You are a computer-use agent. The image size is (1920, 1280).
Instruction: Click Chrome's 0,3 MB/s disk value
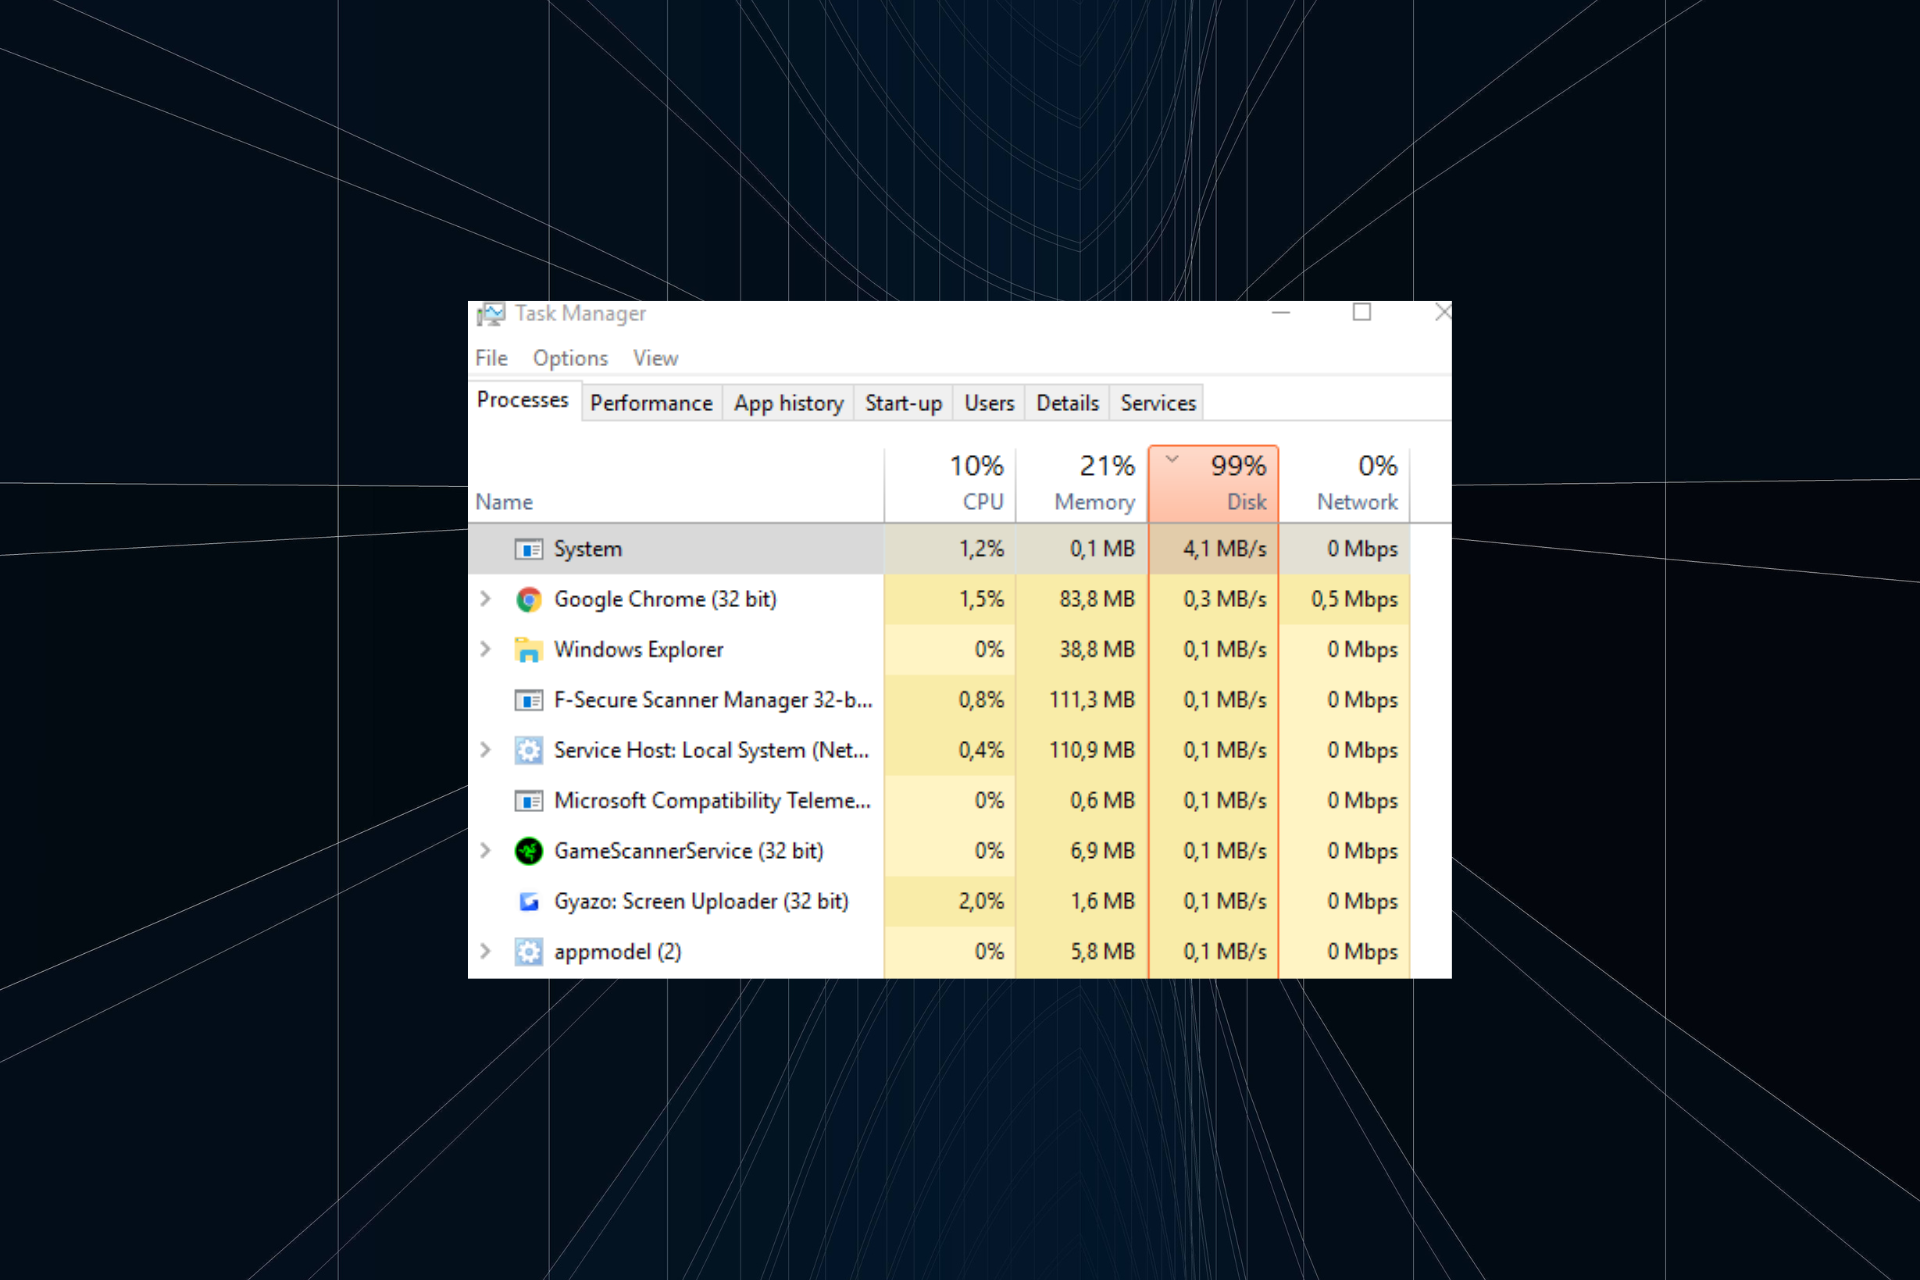click(1225, 599)
